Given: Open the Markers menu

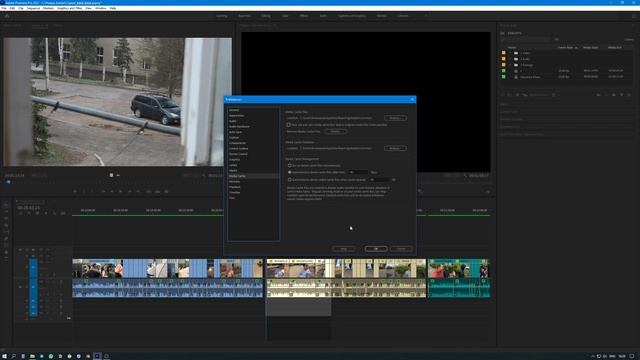Looking at the screenshot, I should click(48, 8).
